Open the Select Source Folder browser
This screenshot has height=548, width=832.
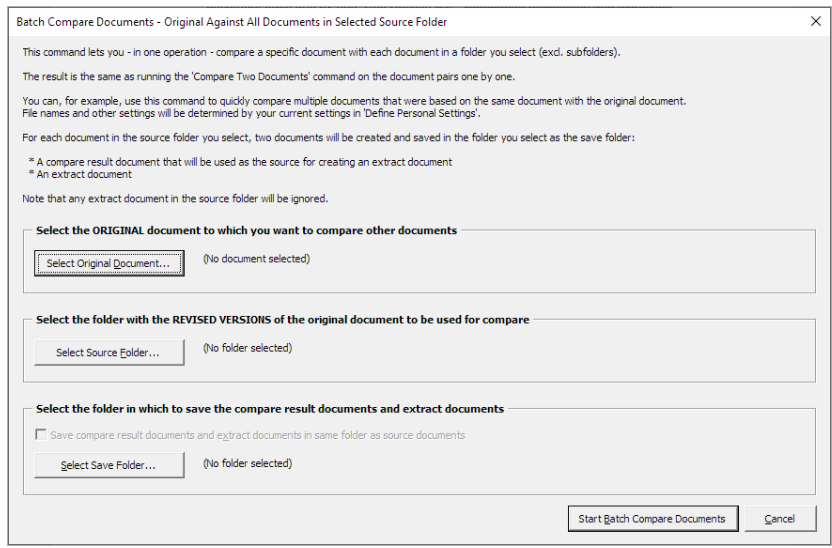pos(109,352)
